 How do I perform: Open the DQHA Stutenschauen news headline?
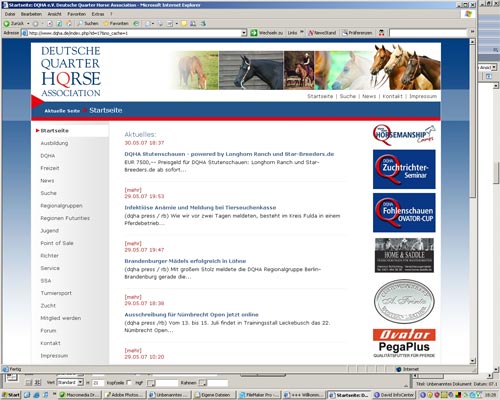point(229,154)
